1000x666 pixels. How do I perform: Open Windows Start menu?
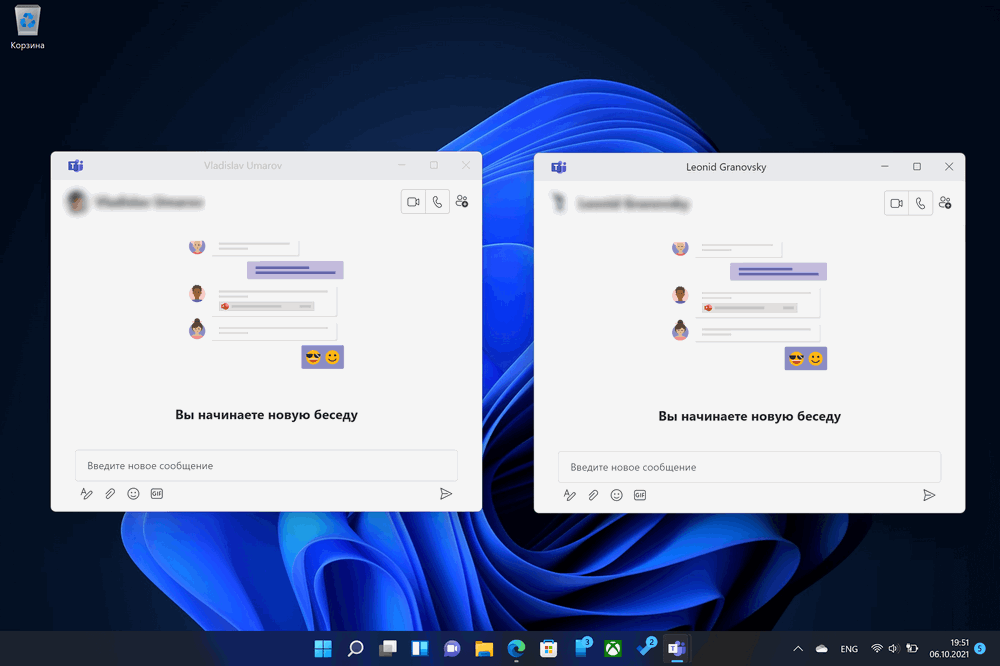click(x=323, y=649)
